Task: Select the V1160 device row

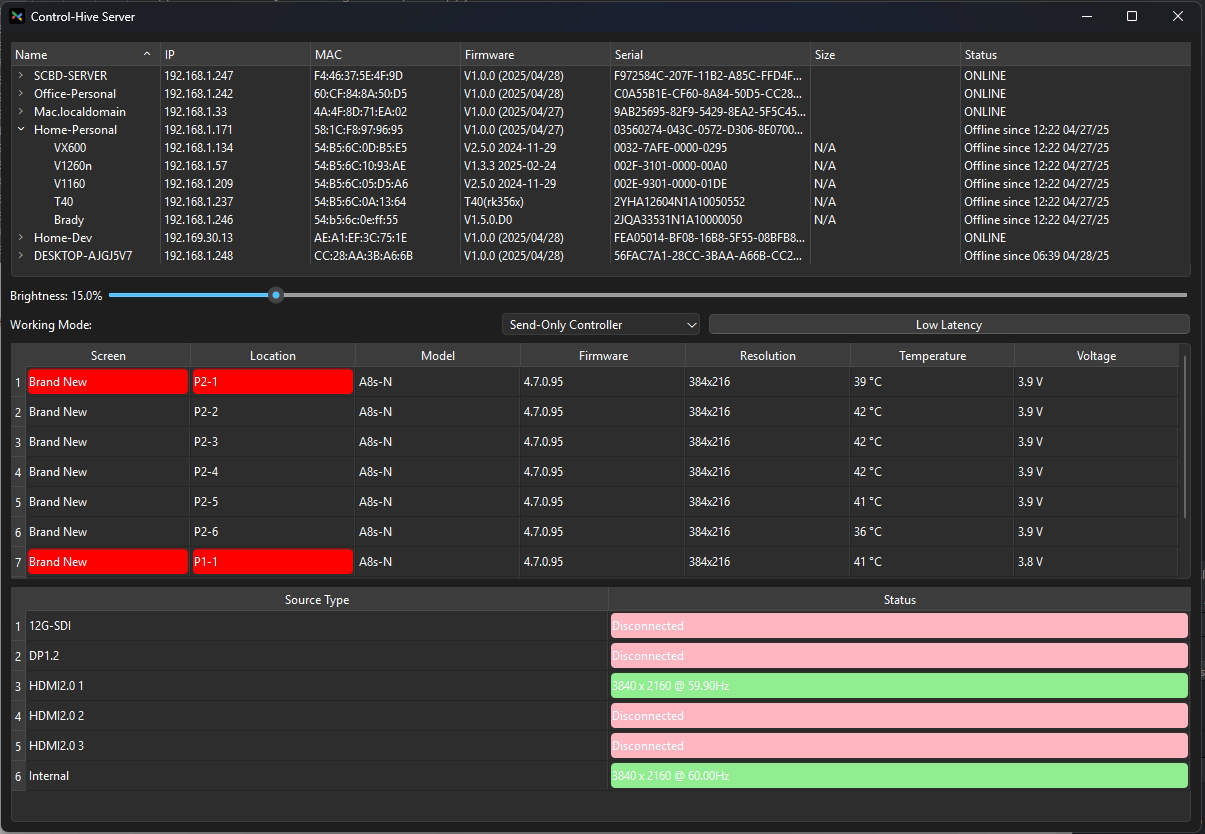Action: click(x=600, y=184)
